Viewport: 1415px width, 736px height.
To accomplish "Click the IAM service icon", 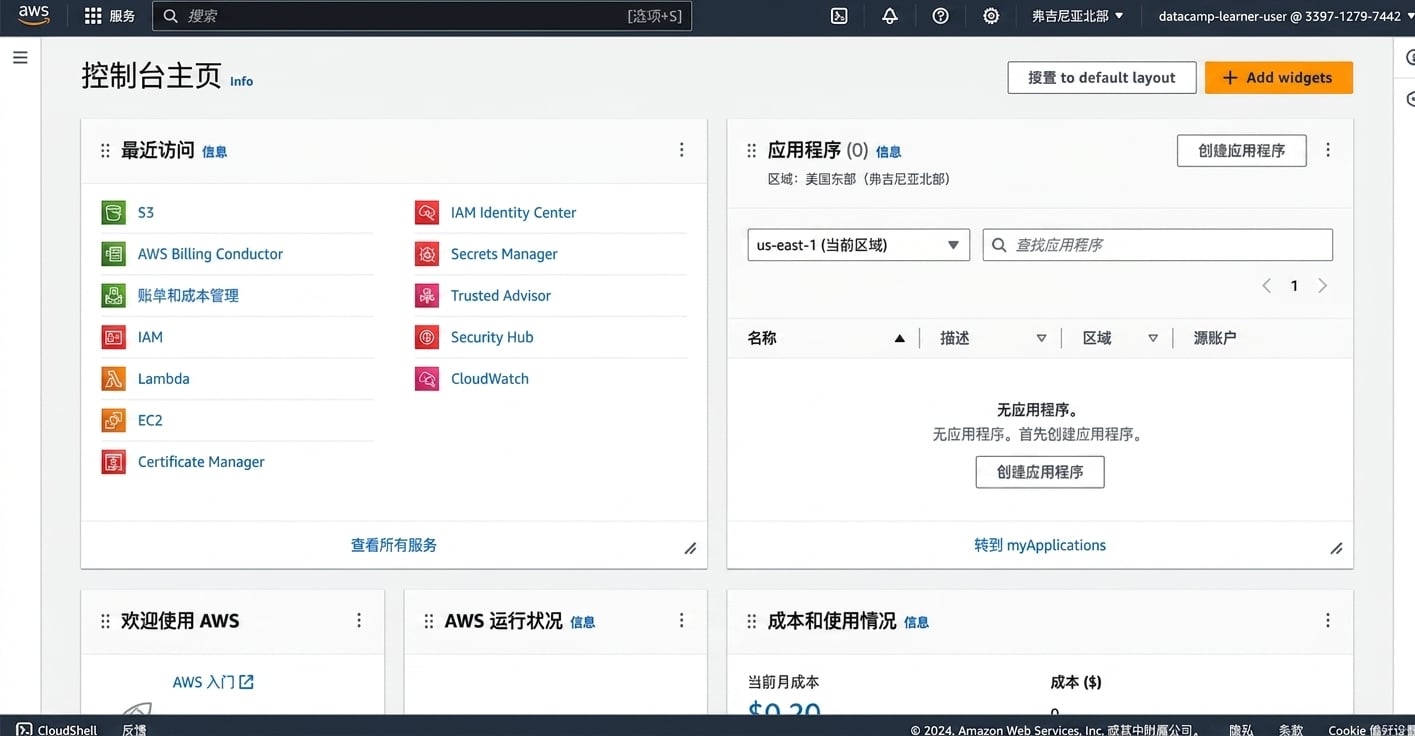I will coord(113,337).
